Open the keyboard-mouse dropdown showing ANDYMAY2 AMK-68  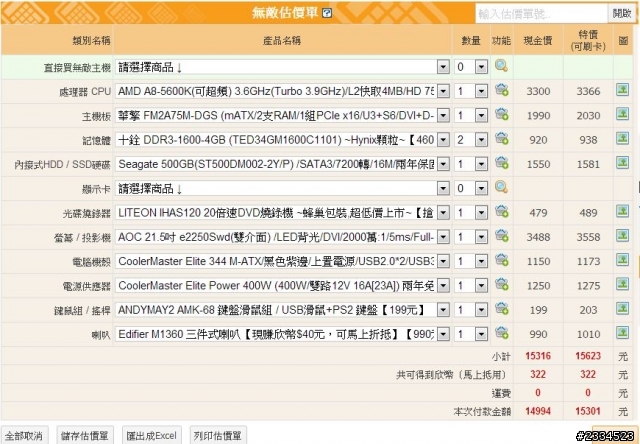[282, 310]
